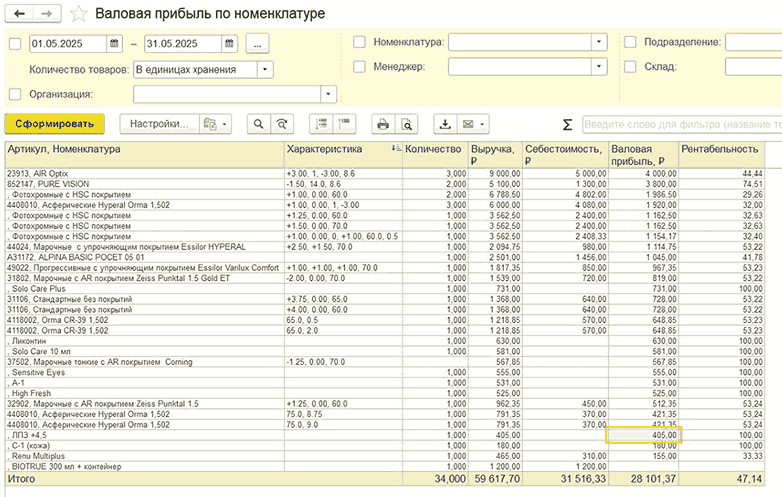
Task: Click the sort indicator in Характеристика header
Action: click(x=395, y=148)
